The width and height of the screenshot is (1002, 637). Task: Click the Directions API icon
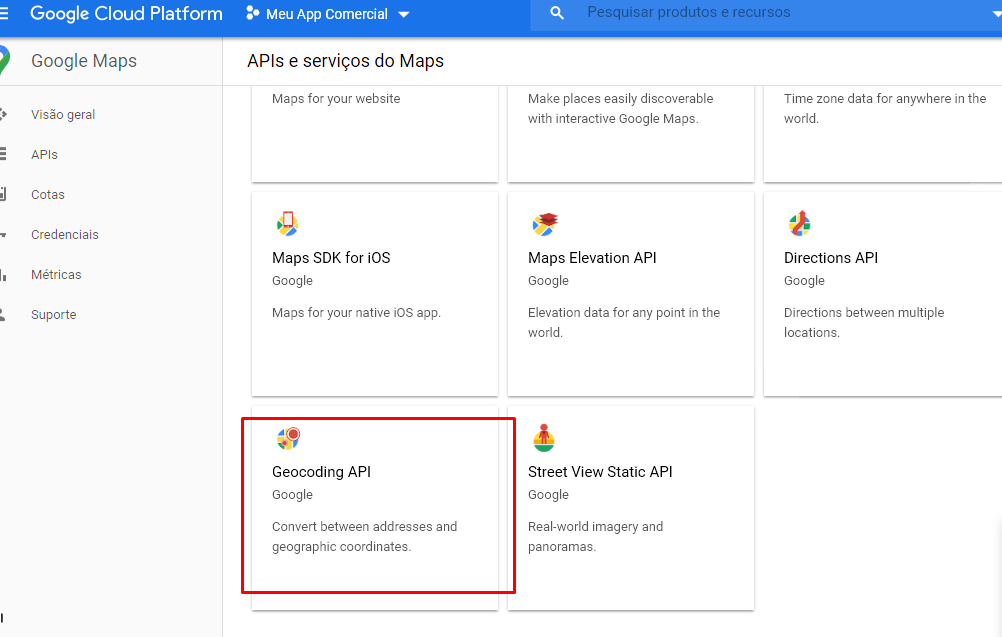coord(799,223)
